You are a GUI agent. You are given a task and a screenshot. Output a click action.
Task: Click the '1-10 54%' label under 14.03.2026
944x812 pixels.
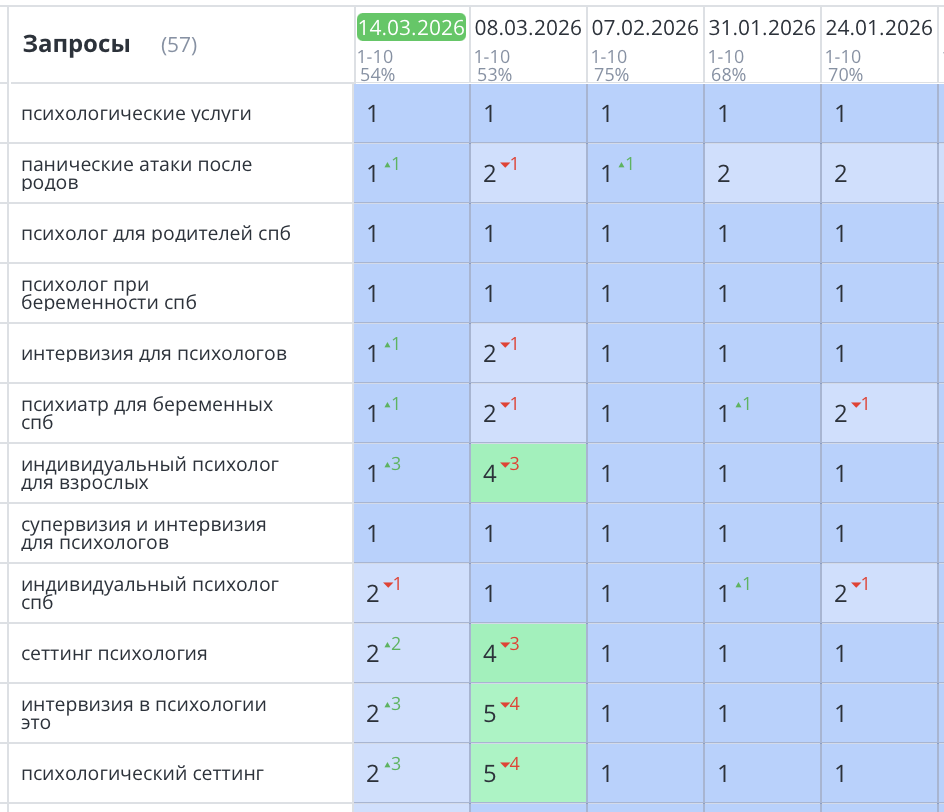pos(370,65)
